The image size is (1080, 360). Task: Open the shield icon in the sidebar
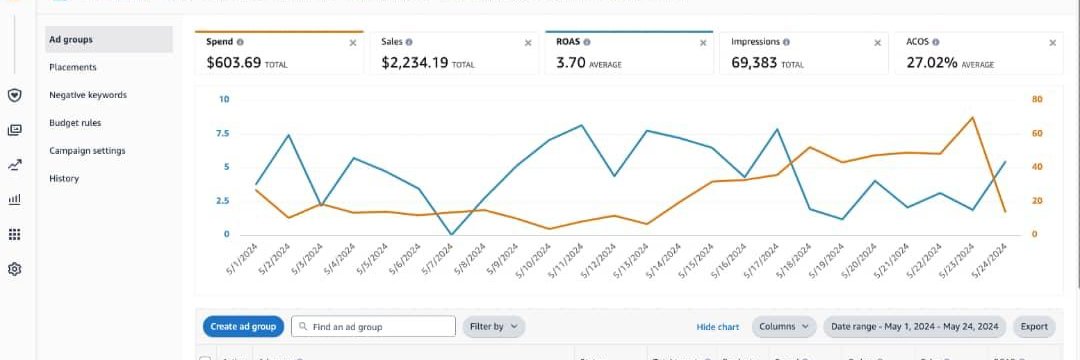pyautogui.click(x=14, y=95)
